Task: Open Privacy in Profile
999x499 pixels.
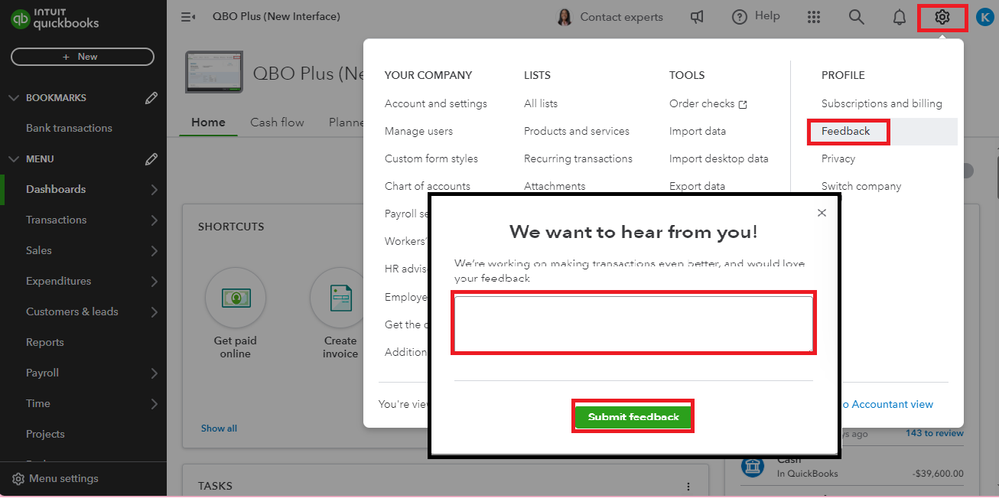Action: click(838, 159)
